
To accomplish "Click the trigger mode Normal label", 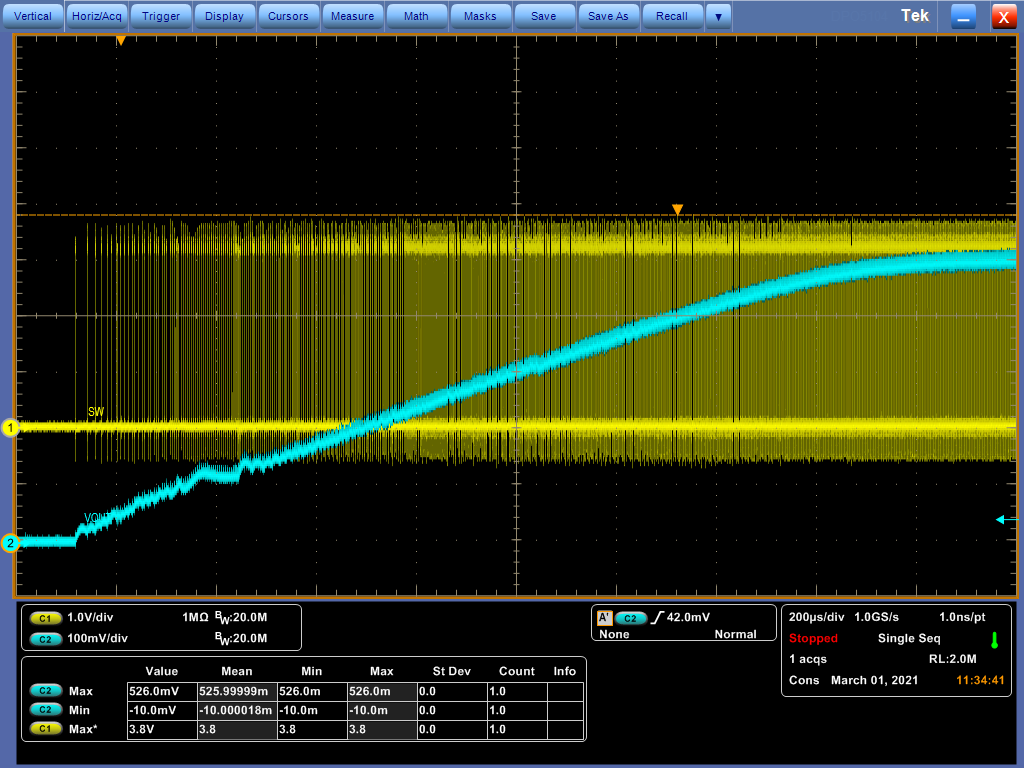I will [x=735, y=635].
